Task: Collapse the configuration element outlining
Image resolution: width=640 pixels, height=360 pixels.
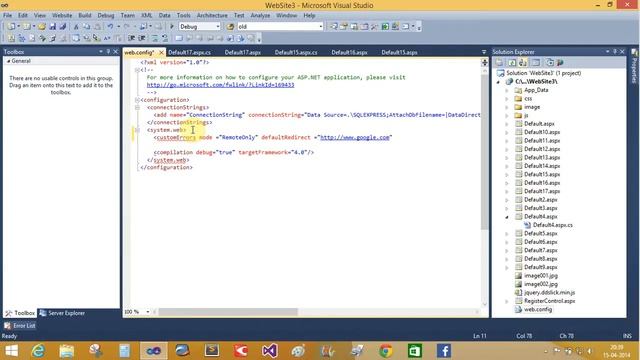Action: [137, 100]
